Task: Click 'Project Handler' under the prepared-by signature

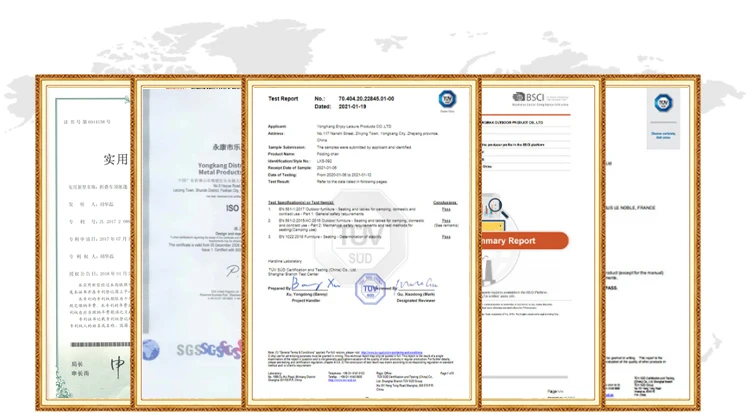Action: click(306, 300)
